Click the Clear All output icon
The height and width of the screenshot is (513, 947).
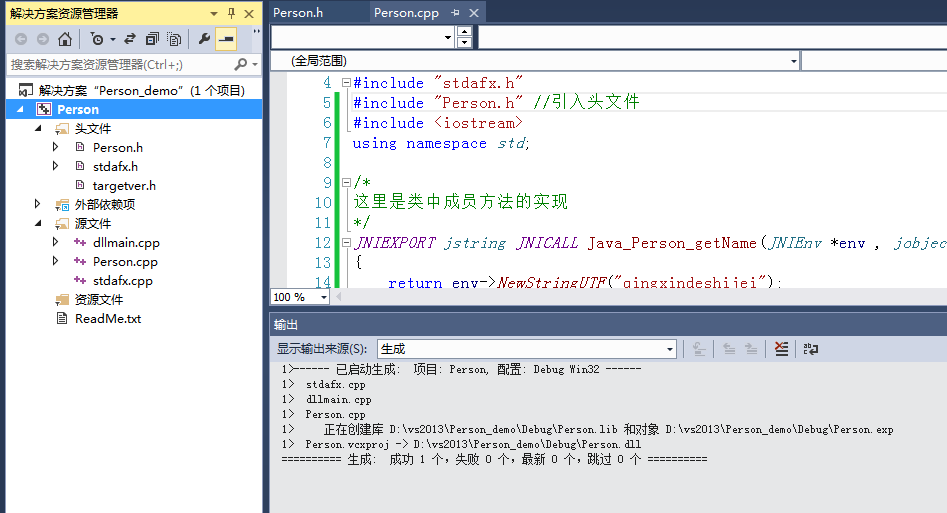click(x=782, y=349)
